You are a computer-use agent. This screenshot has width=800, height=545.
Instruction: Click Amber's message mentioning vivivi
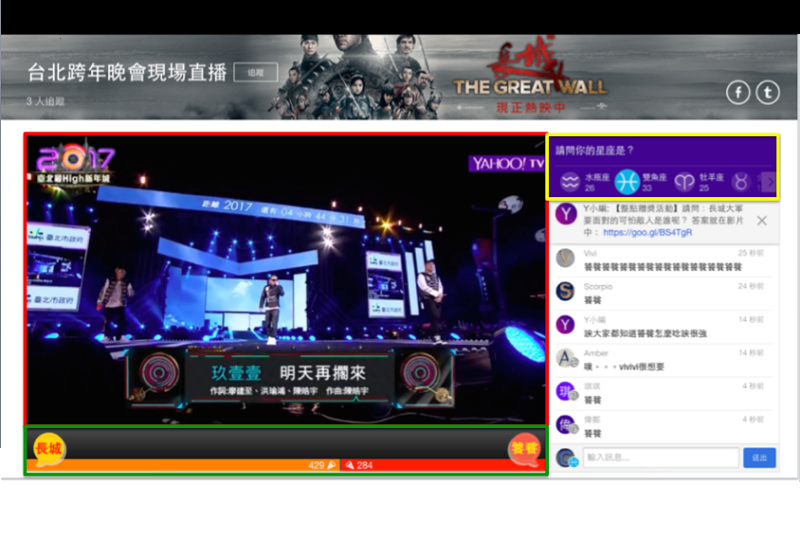[x=623, y=366]
